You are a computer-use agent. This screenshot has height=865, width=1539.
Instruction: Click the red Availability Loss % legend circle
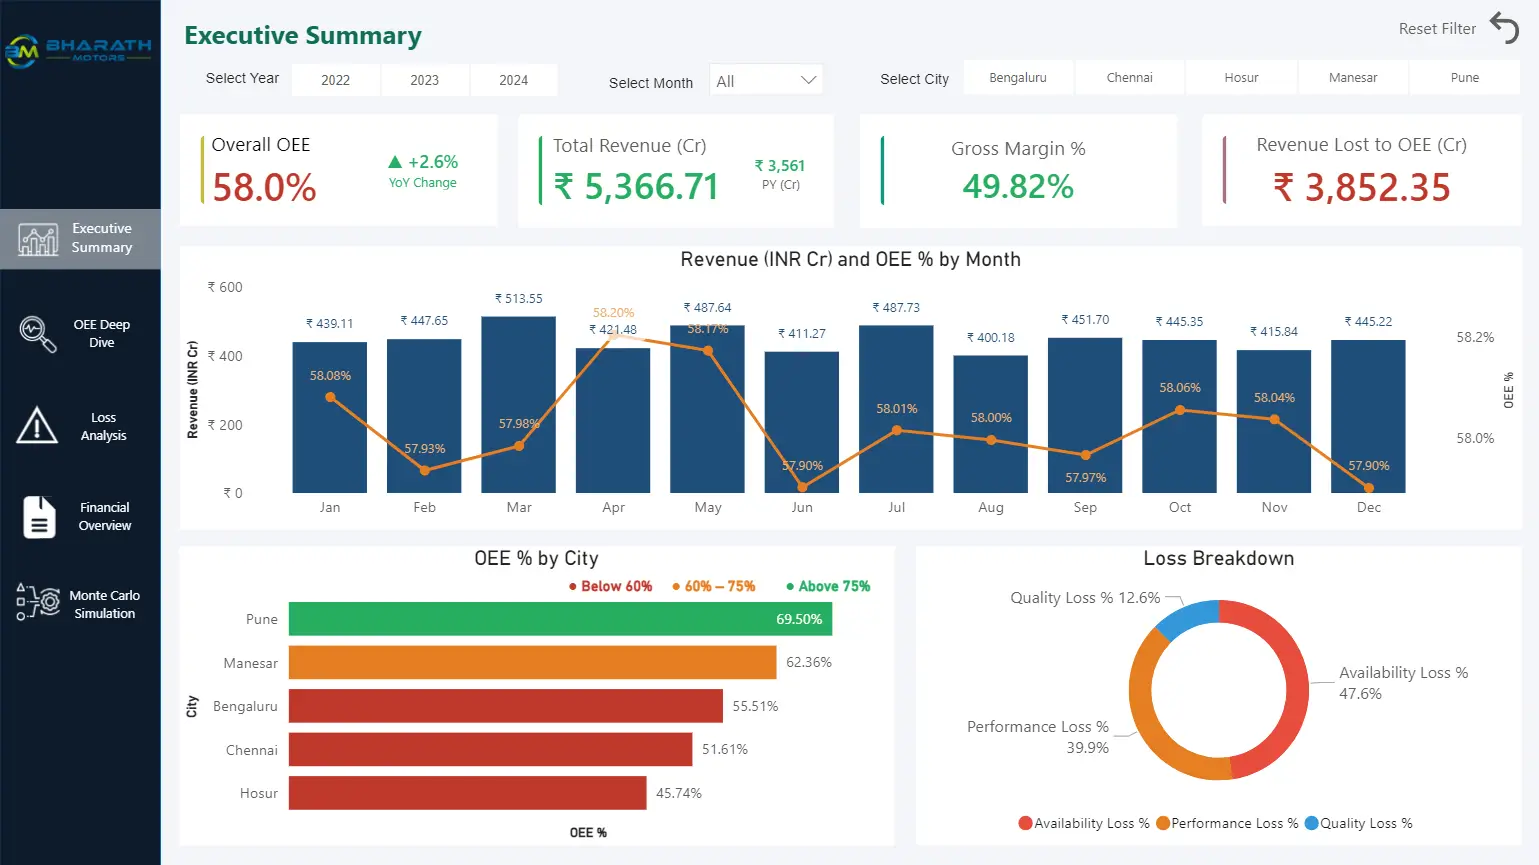[1025, 823]
